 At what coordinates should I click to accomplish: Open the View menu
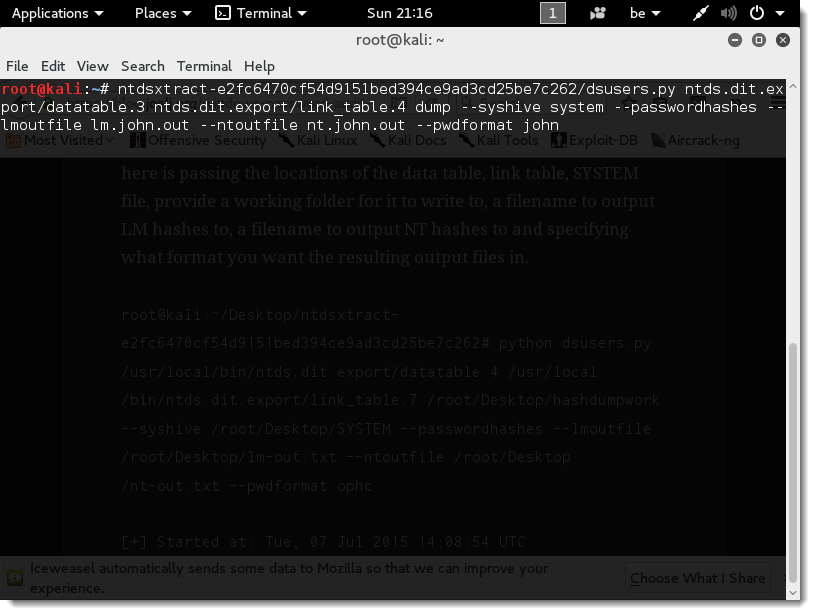point(92,66)
